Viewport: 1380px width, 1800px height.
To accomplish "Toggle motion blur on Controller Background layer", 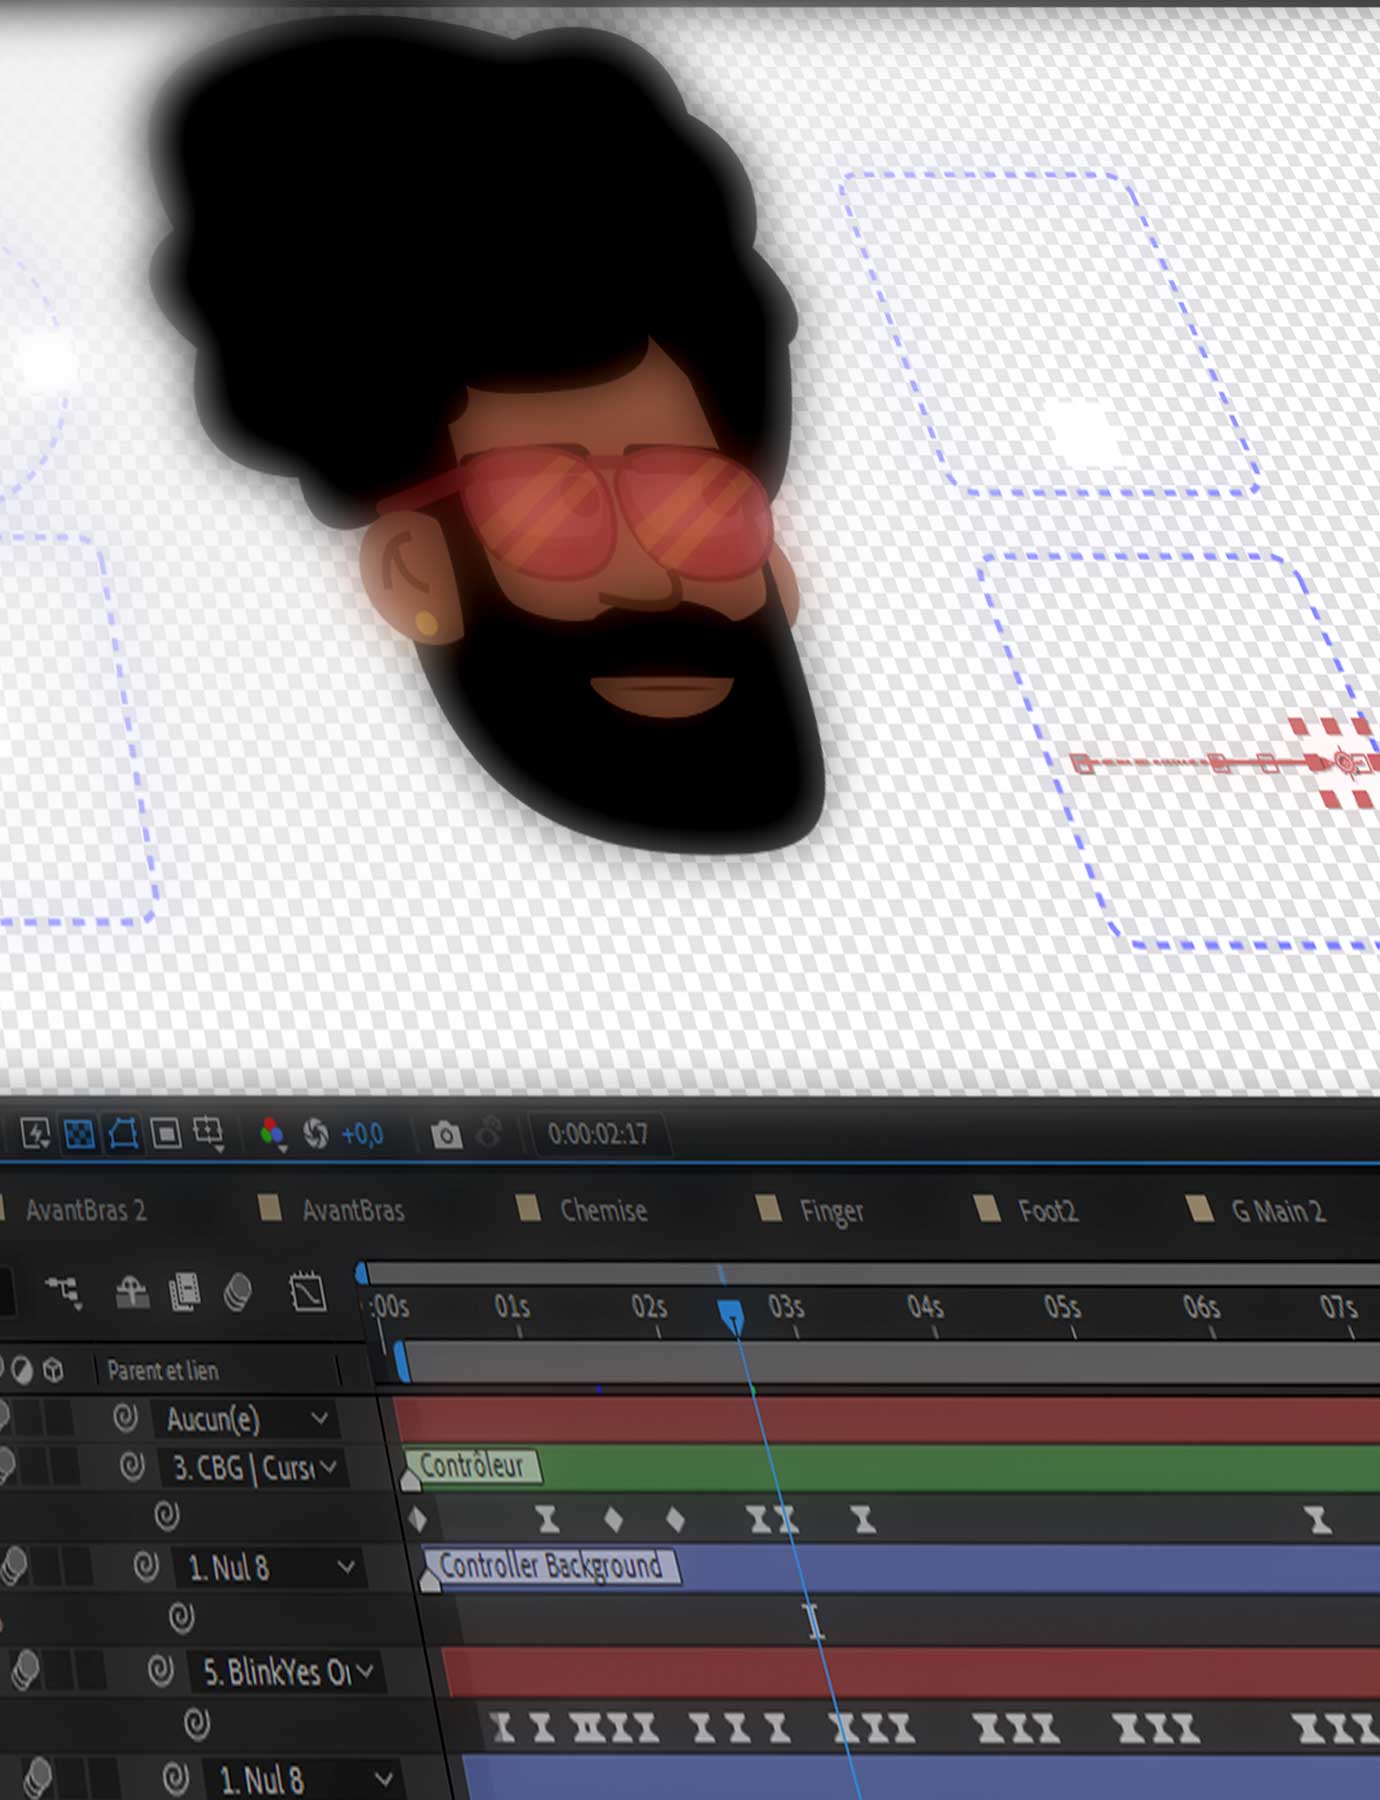I will tap(14, 1566).
